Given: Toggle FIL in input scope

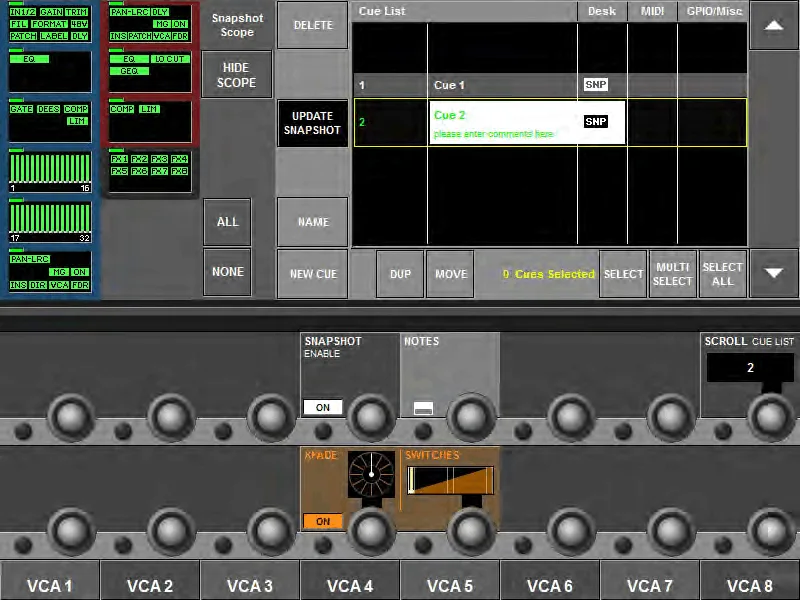Looking at the screenshot, I should 18,24.
